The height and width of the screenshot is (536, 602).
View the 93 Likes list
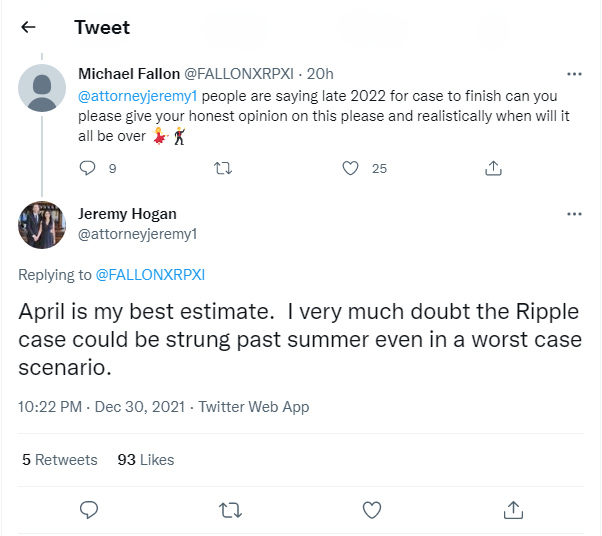pos(146,460)
